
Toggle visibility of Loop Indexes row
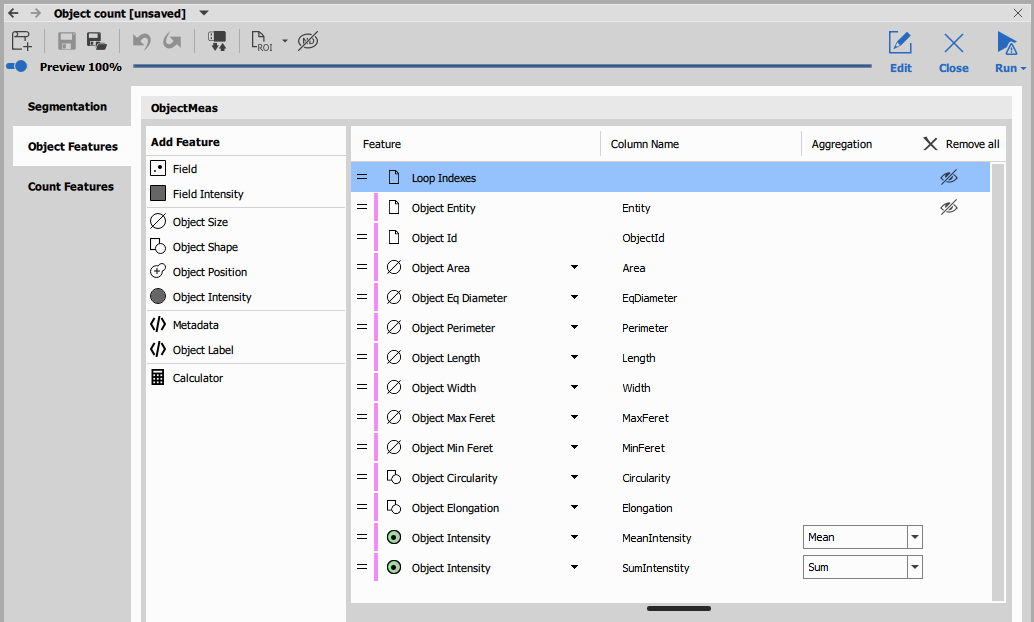(x=949, y=177)
